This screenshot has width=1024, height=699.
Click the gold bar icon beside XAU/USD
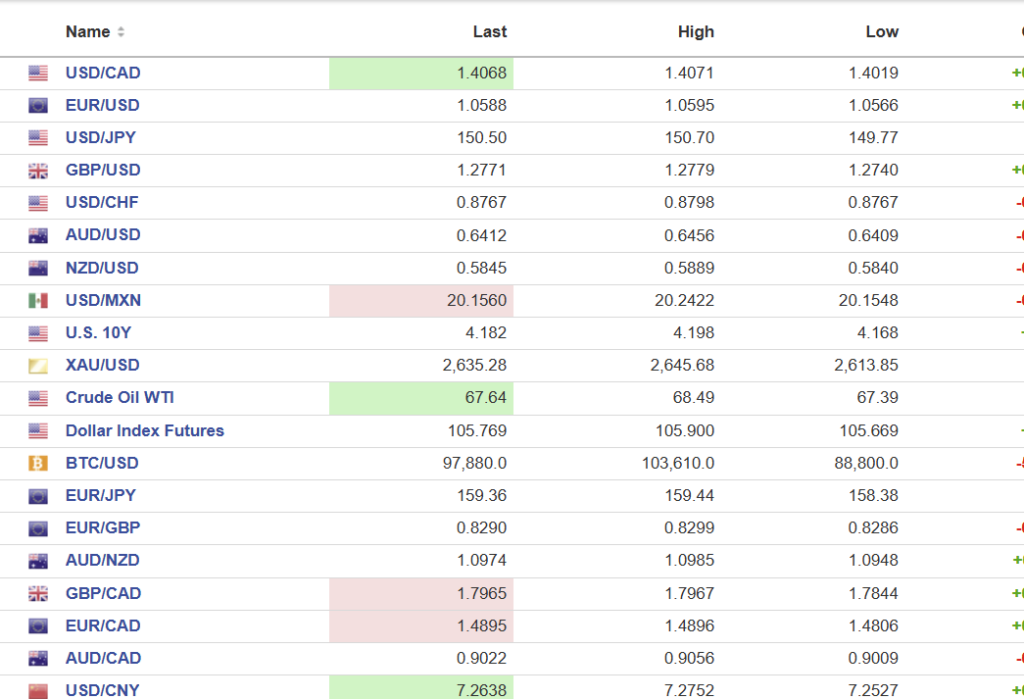tap(38, 366)
